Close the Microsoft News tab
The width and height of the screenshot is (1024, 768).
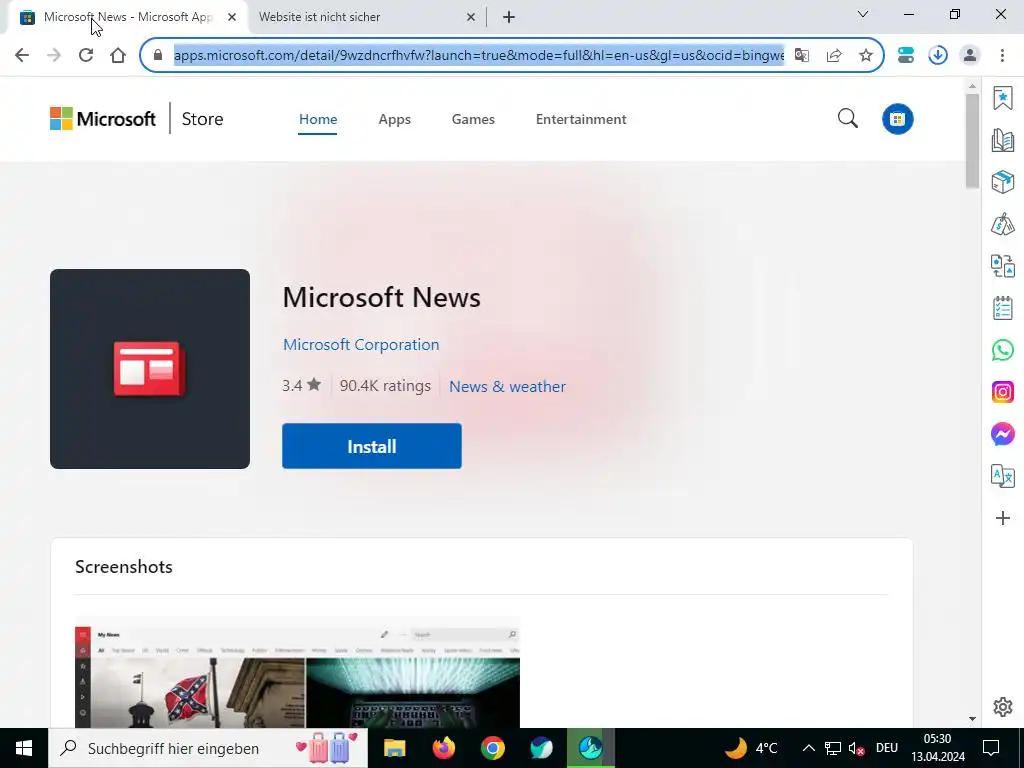232,17
